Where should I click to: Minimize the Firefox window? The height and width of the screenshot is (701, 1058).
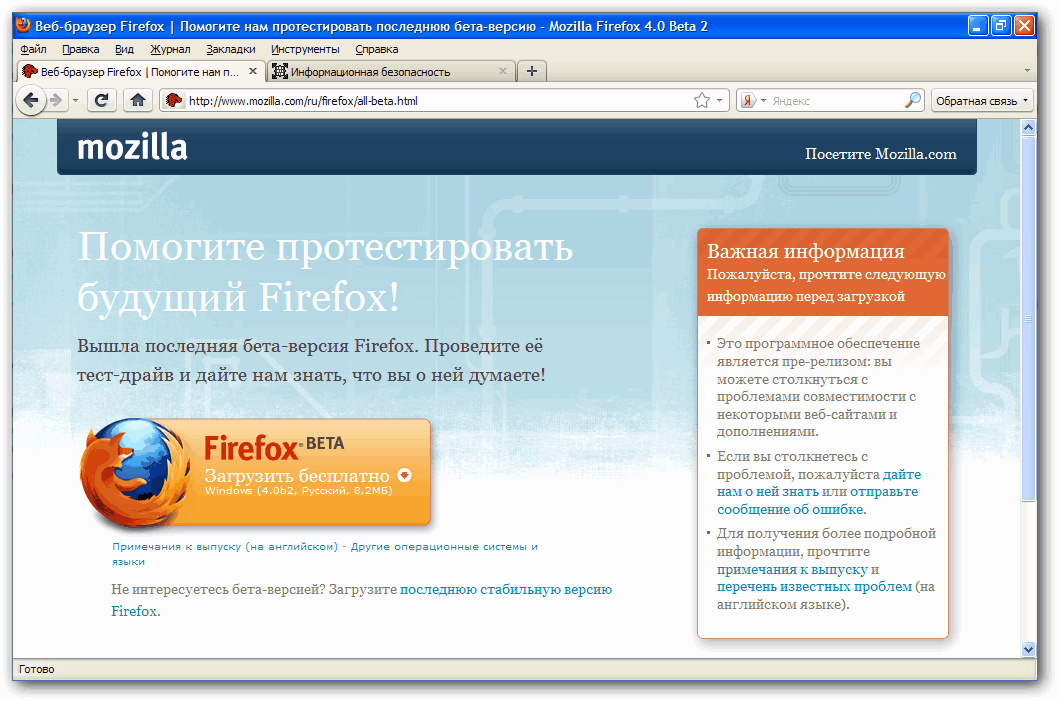(x=978, y=26)
